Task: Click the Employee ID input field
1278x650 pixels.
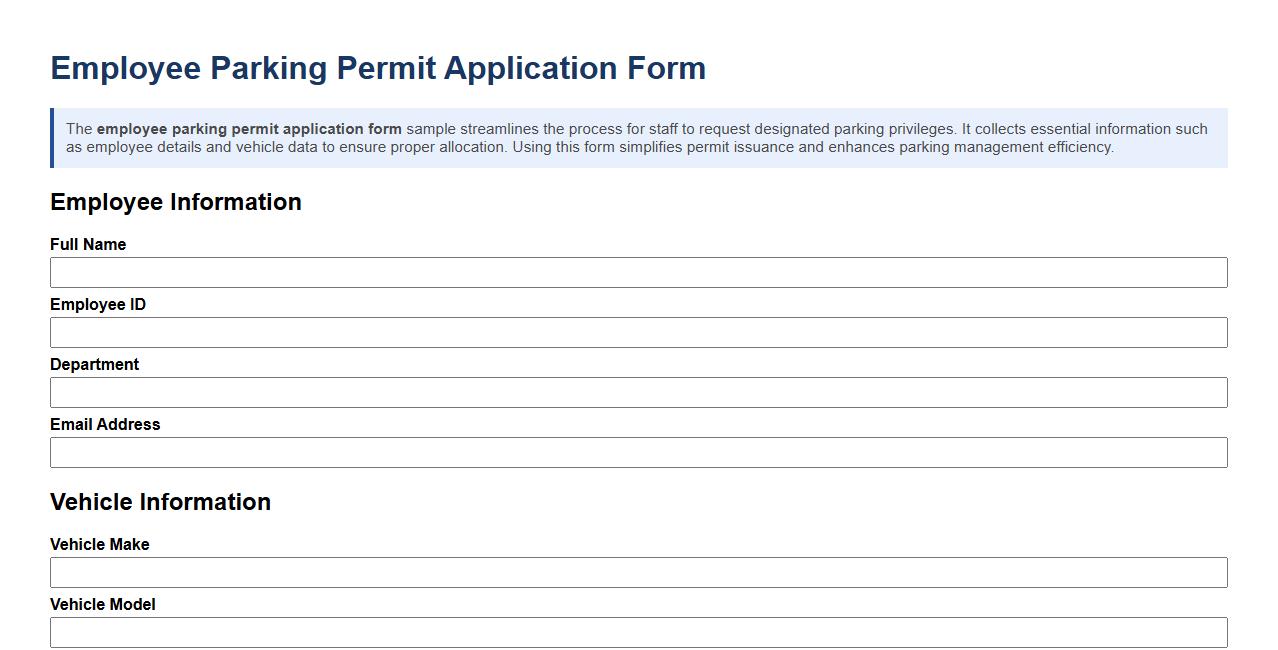Action: point(638,332)
